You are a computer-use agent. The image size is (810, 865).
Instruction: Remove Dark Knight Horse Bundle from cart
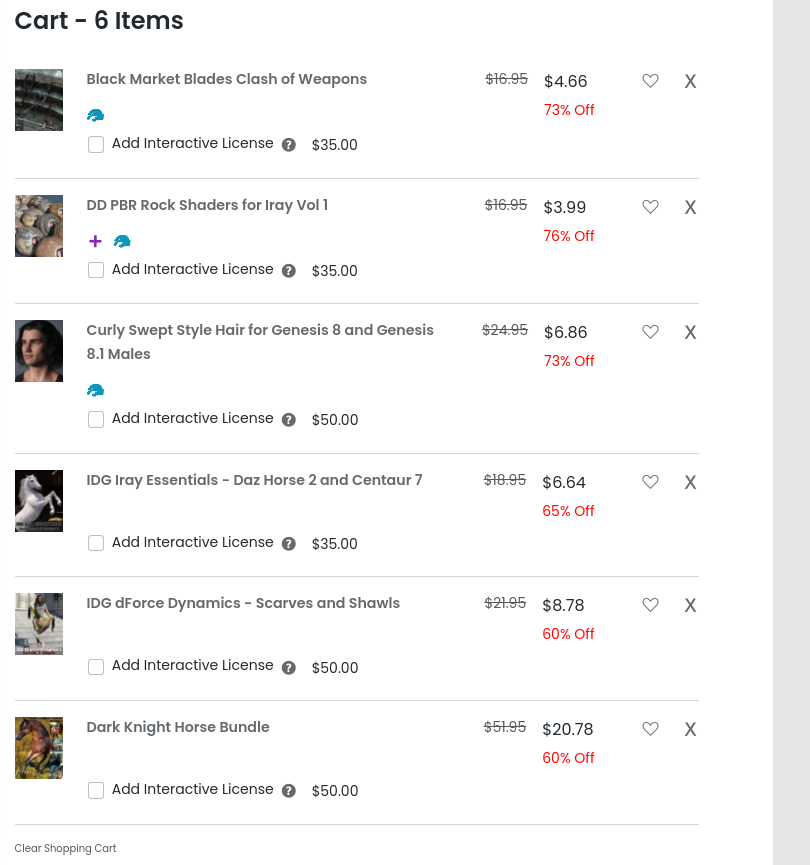690,730
